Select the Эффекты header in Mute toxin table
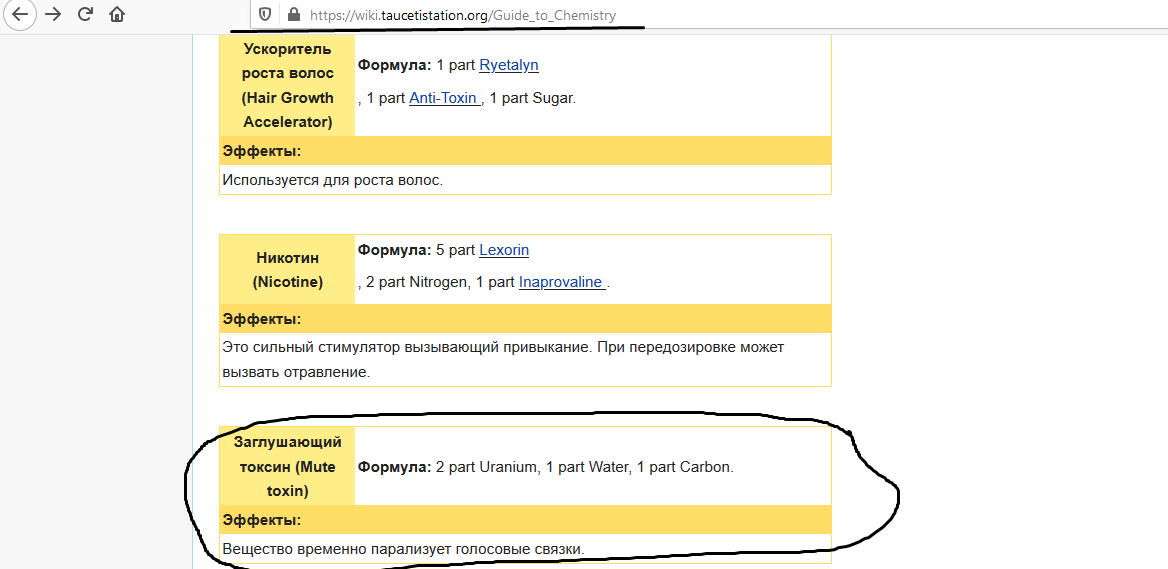 [x=525, y=520]
